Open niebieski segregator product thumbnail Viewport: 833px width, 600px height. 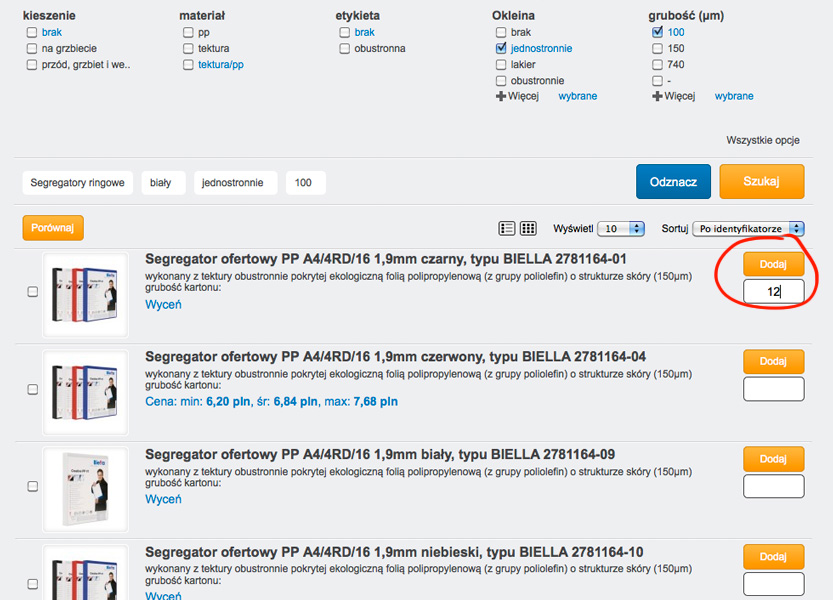click(85, 573)
